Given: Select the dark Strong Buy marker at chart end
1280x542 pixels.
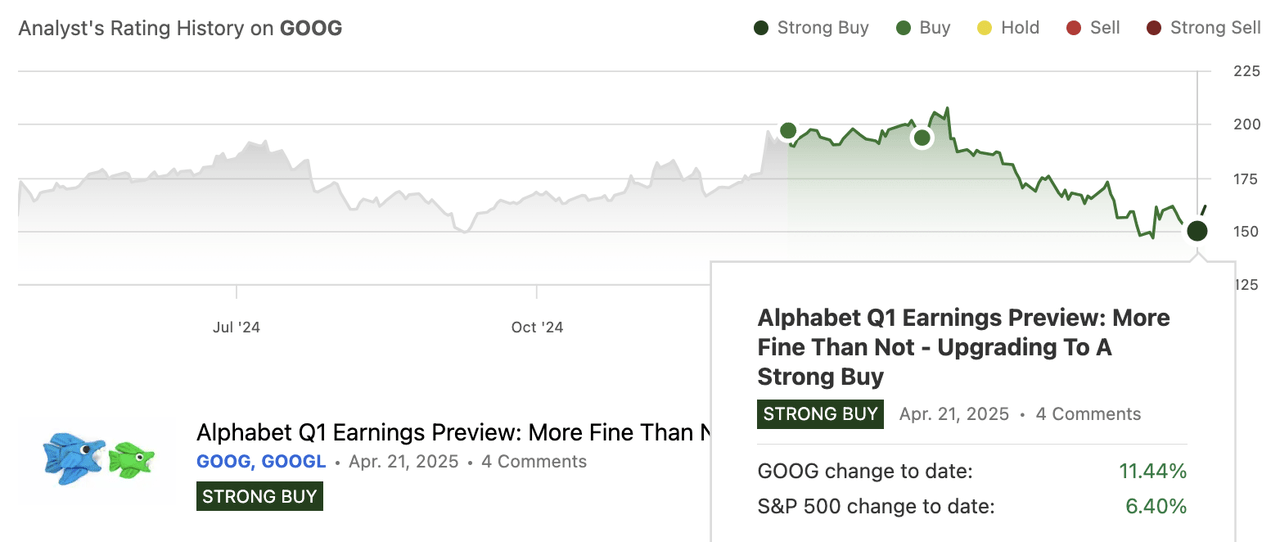Looking at the screenshot, I should coord(1197,231).
